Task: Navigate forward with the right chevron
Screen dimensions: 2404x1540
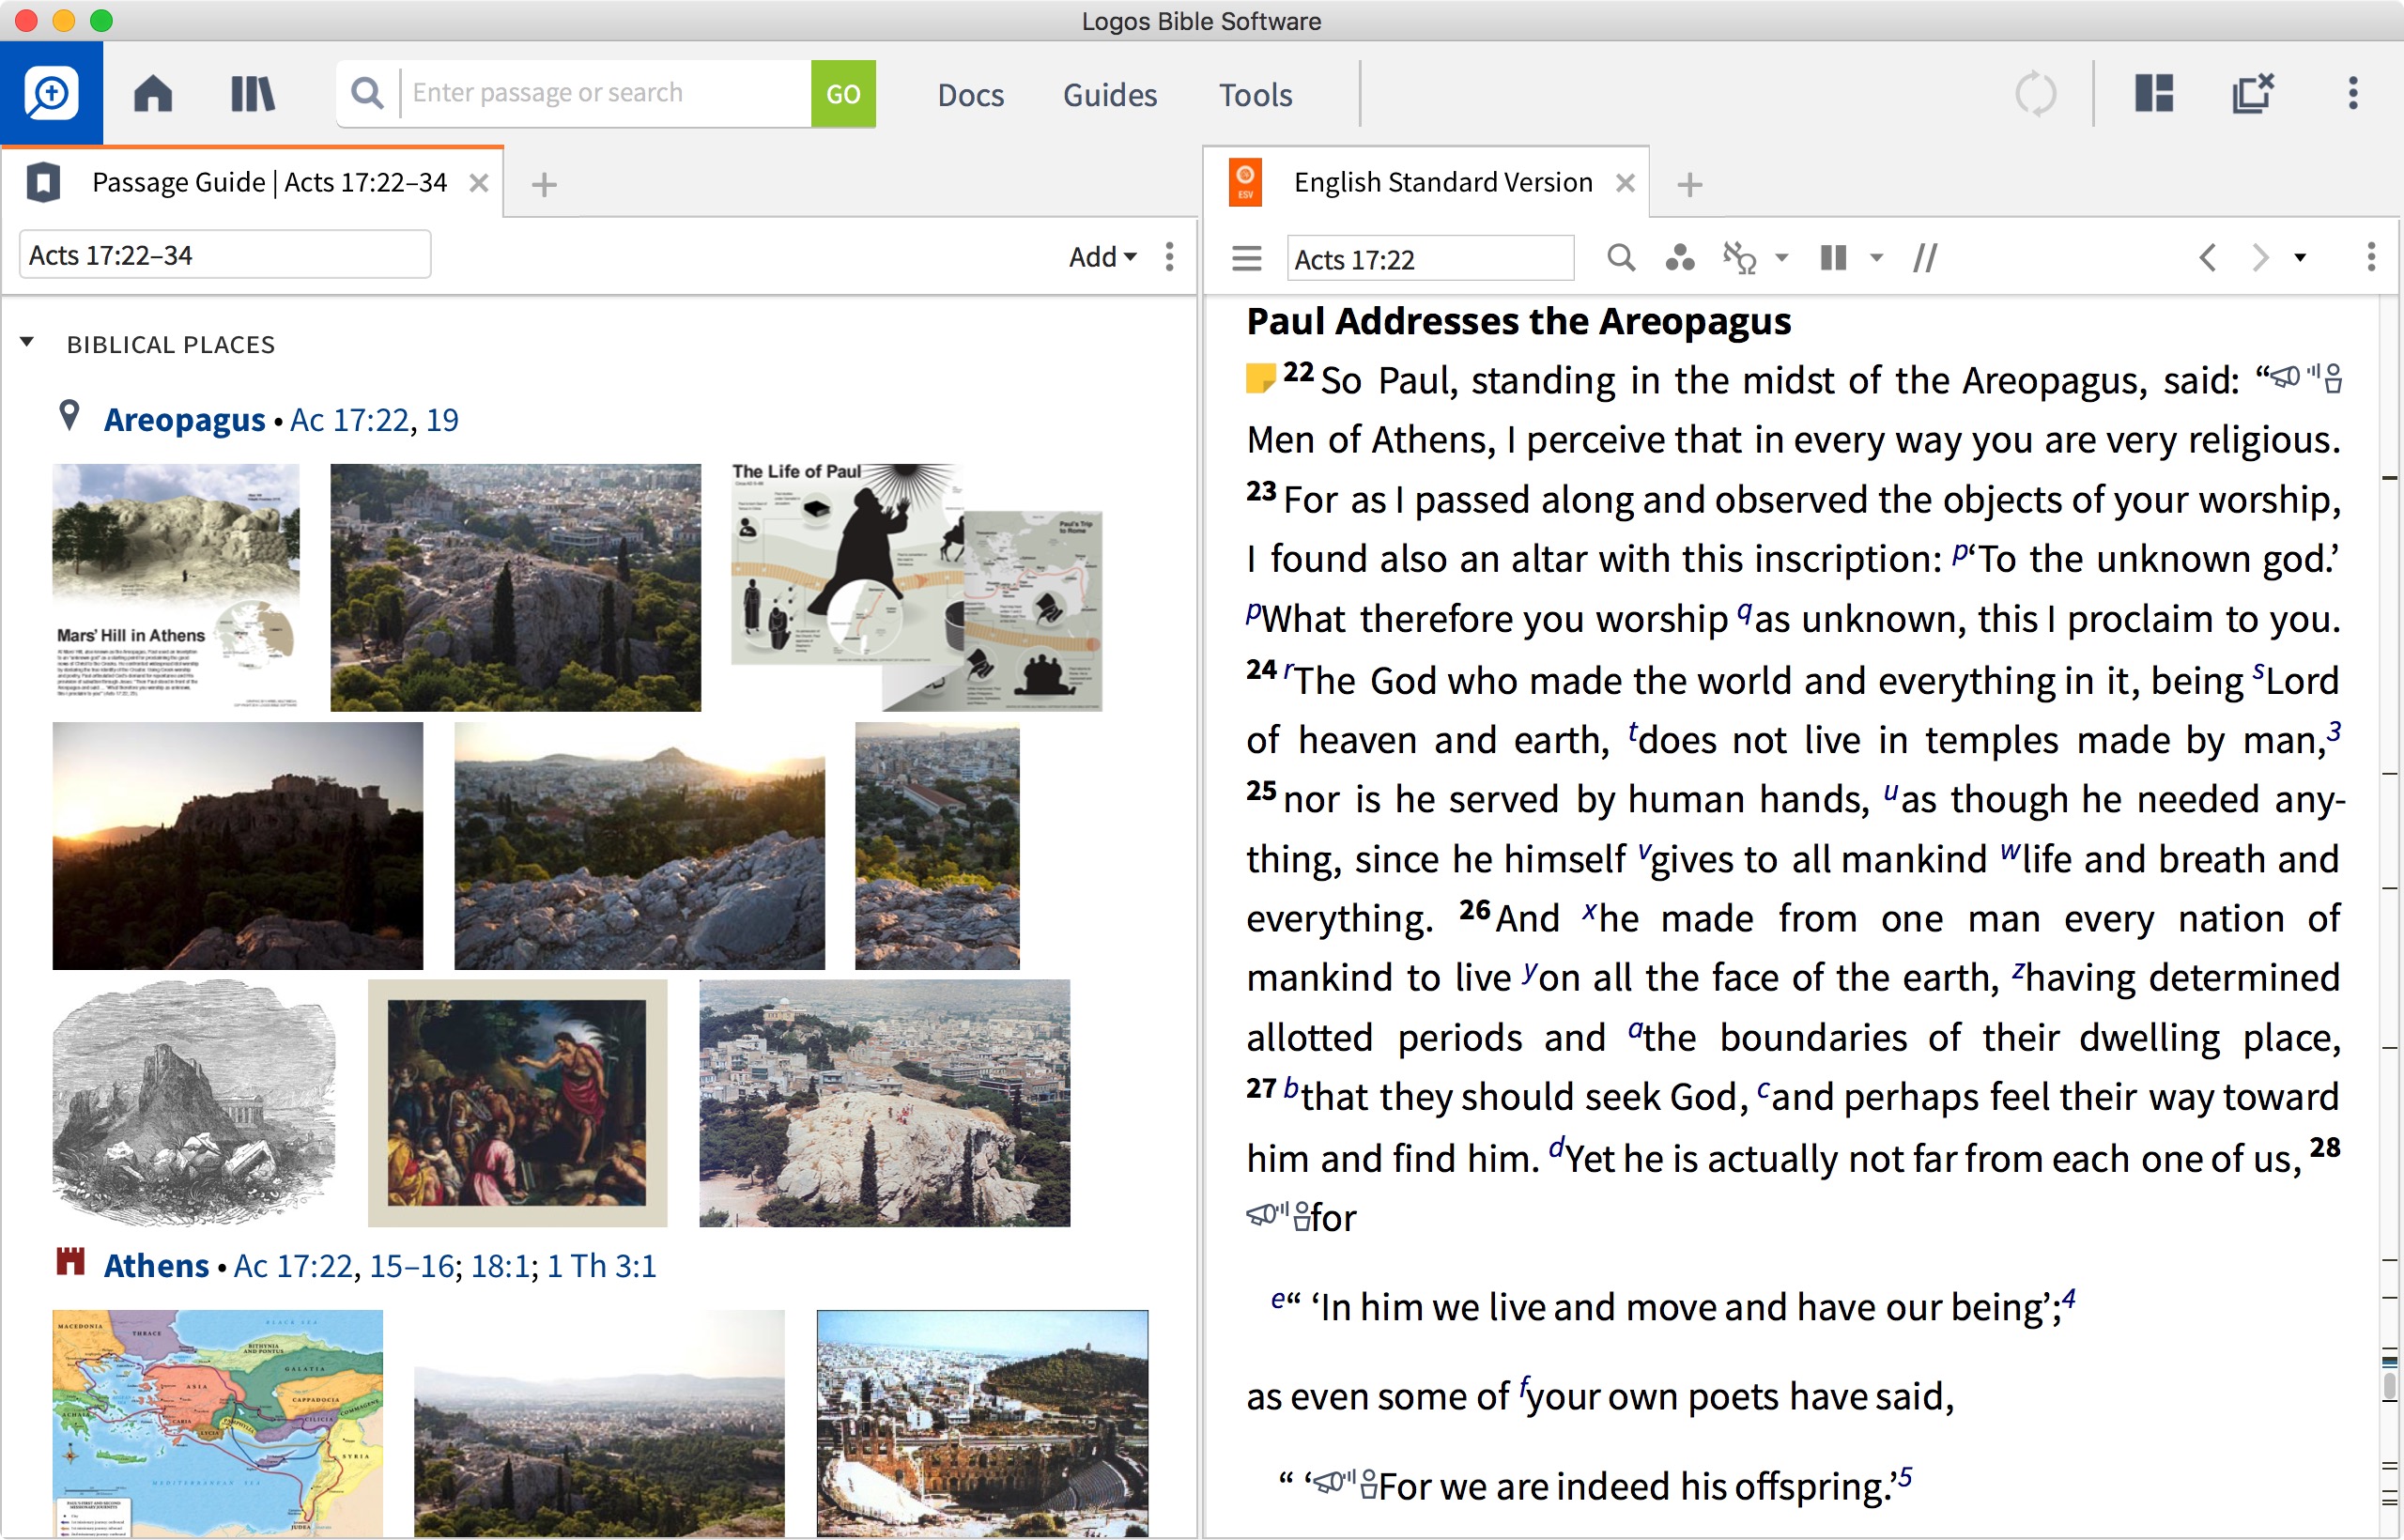Action: pyautogui.click(x=2259, y=258)
